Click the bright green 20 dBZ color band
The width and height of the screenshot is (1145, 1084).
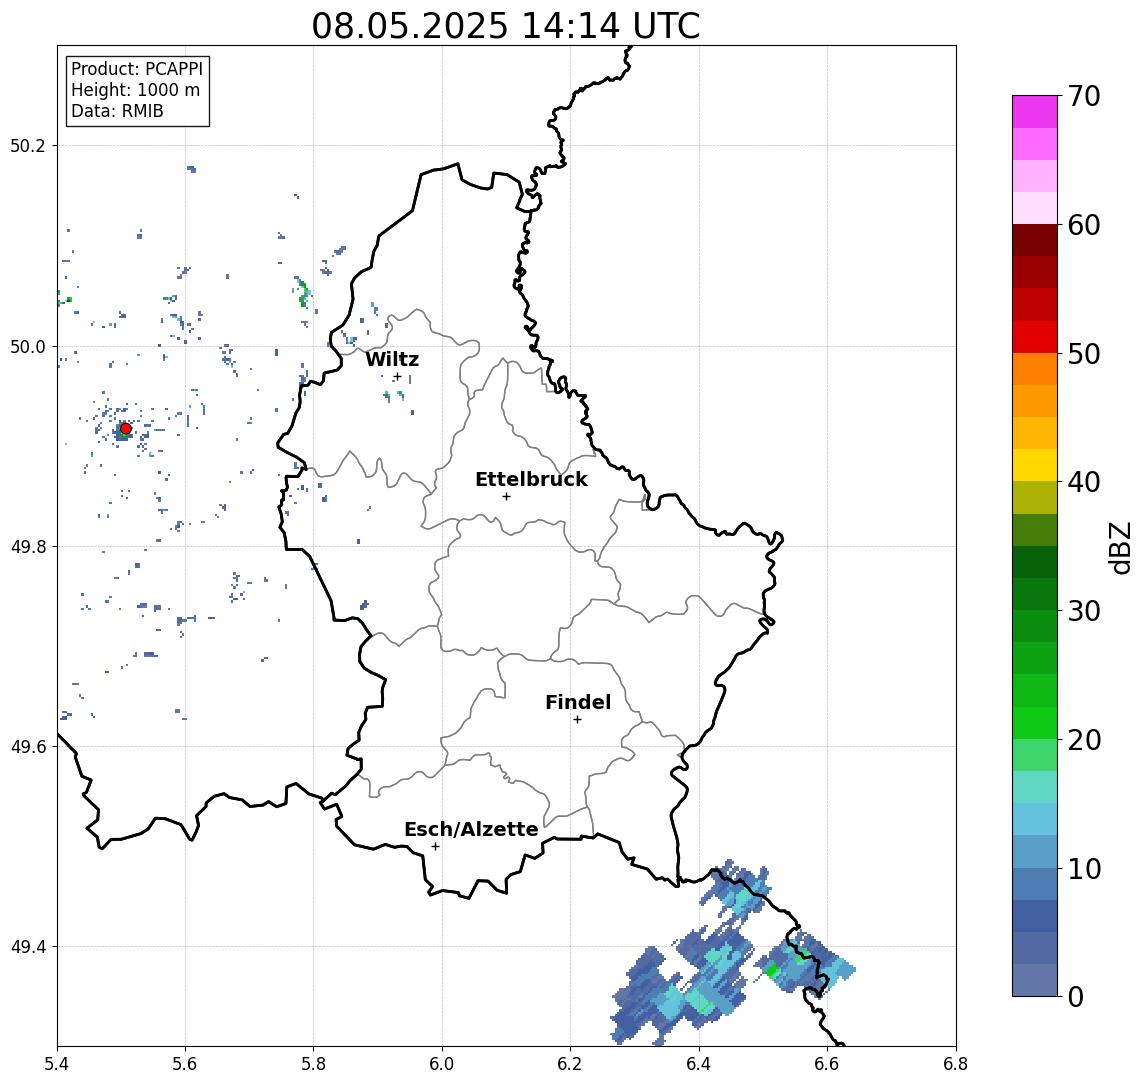[x=1035, y=722]
